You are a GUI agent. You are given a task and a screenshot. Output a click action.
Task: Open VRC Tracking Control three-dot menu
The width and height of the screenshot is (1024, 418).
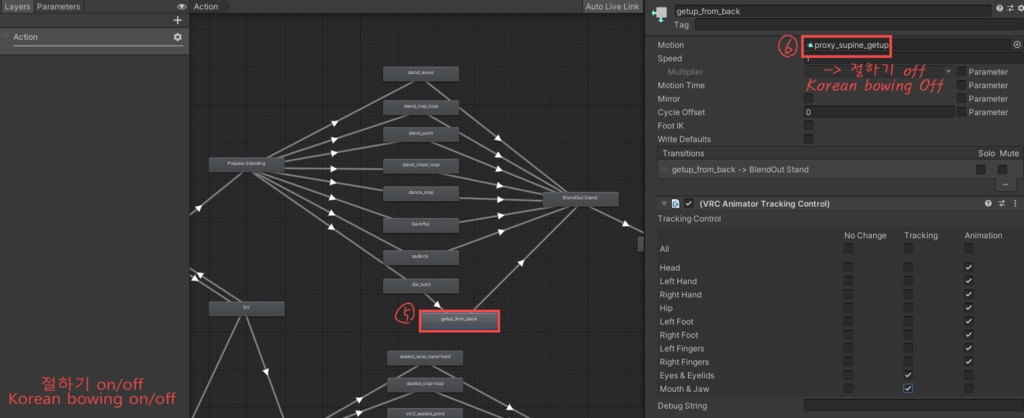1015,204
